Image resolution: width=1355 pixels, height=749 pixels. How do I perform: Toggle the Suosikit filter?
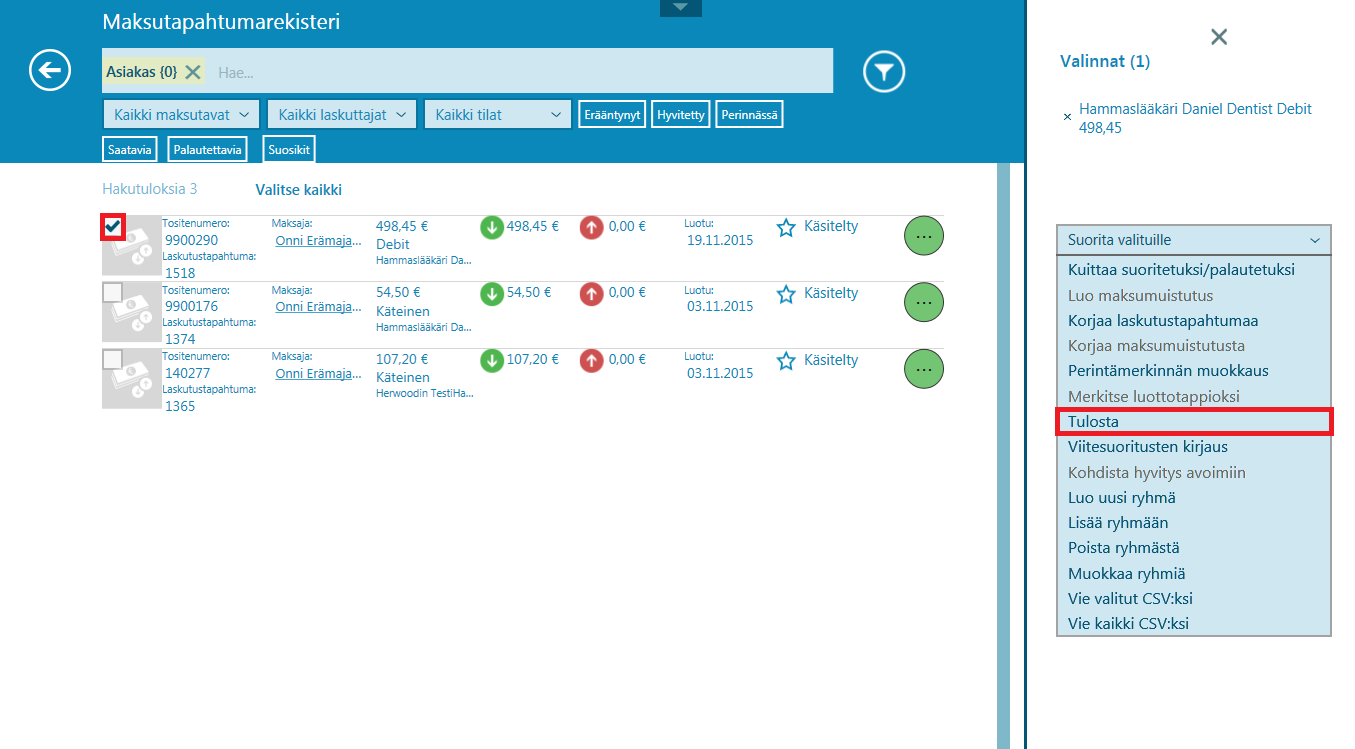289,150
